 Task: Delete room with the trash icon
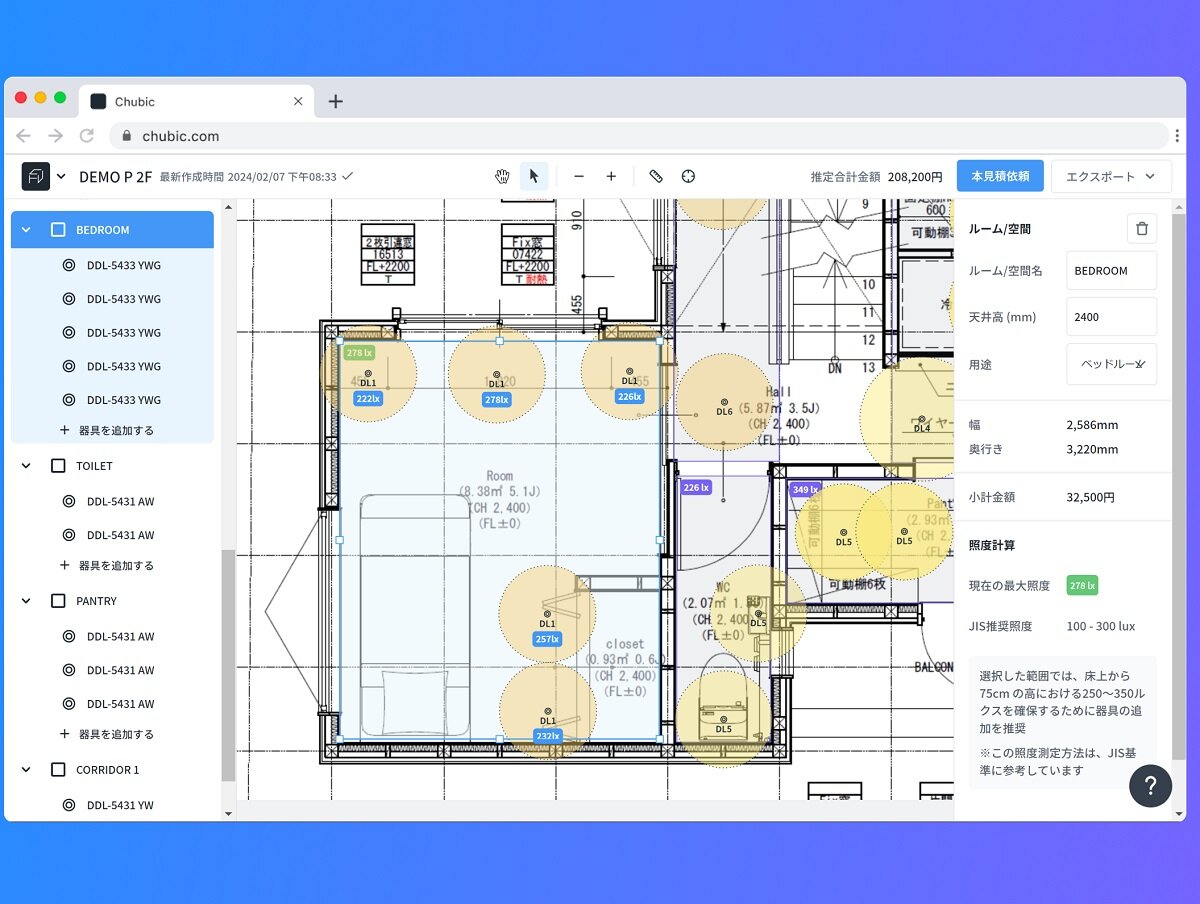coord(1142,228)
